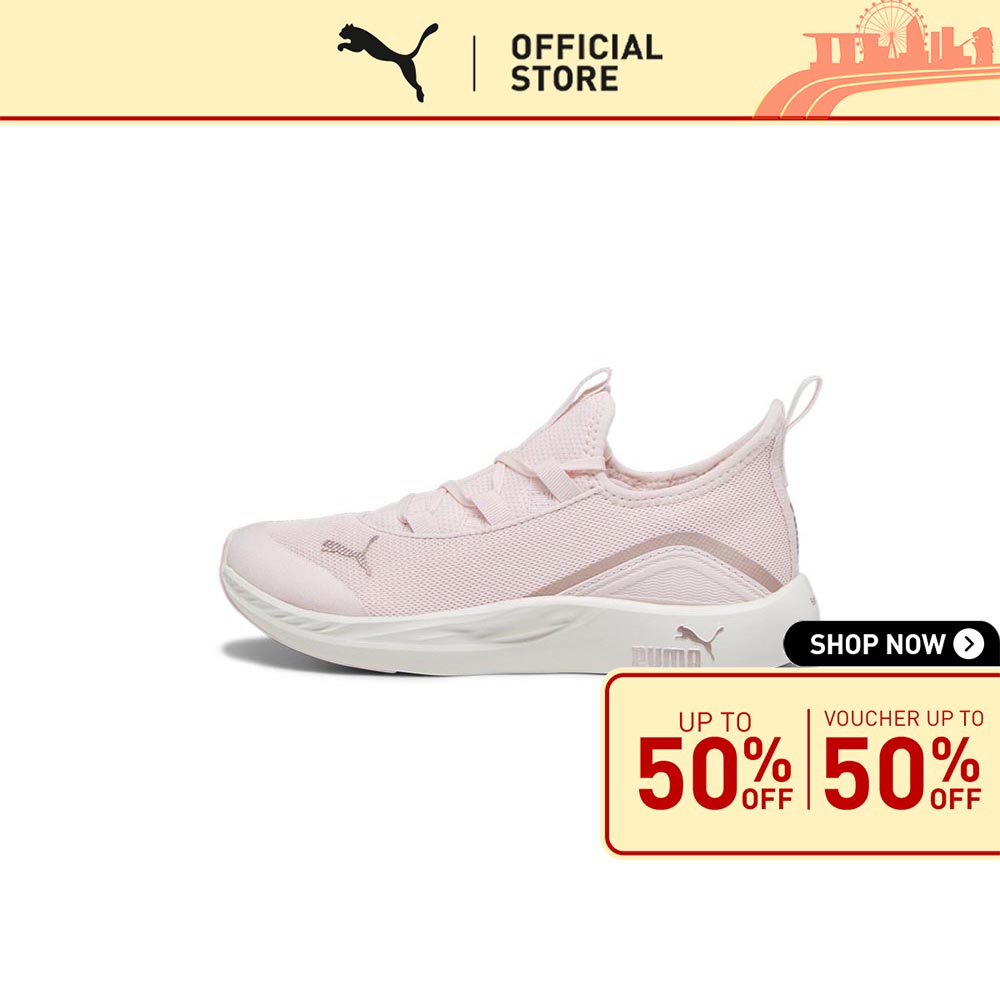Click the vertical divider beside Puma logo
Image resolution: width=1000 pixels, height=1000 pixels.
[474, 63]
